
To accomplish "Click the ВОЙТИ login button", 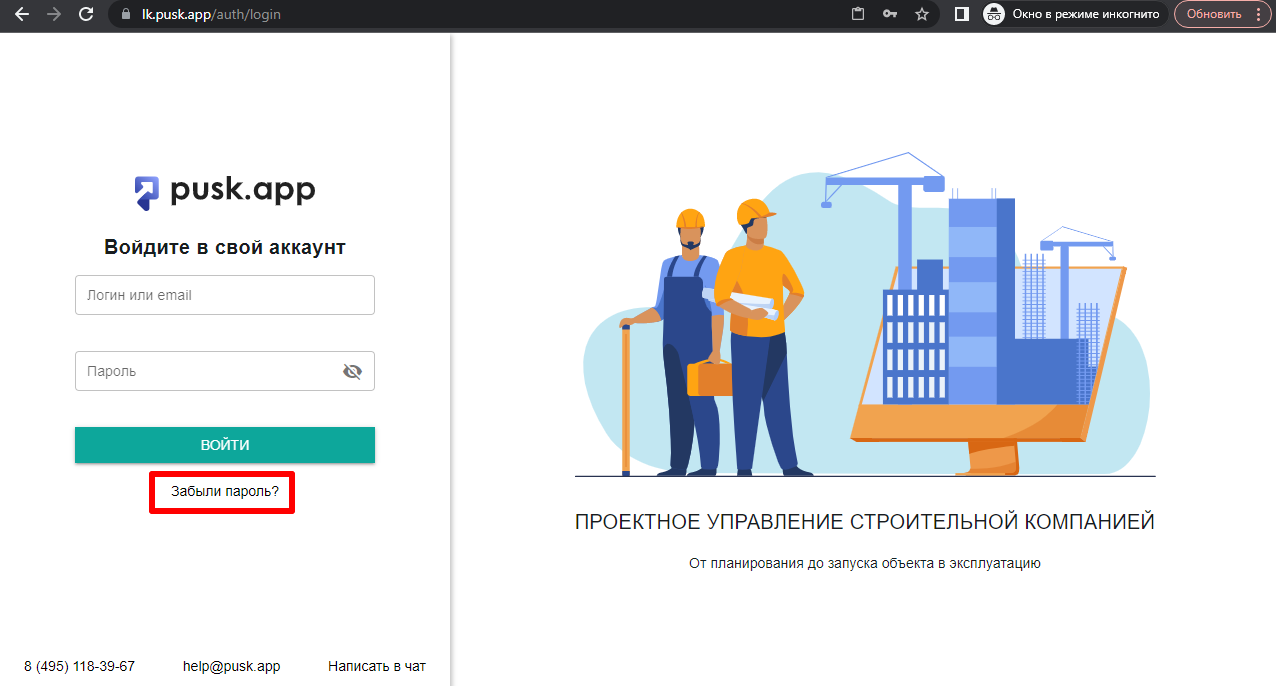I will coord(225,445).
